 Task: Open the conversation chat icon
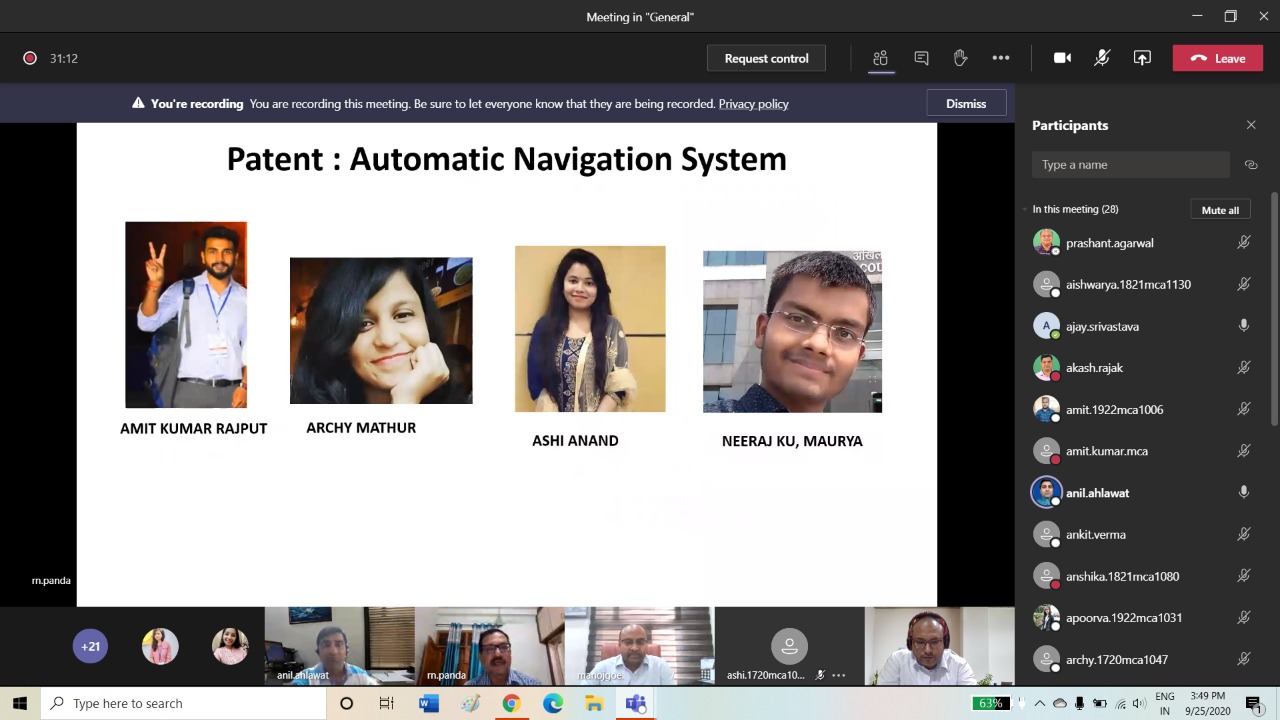tap(921, 58)
